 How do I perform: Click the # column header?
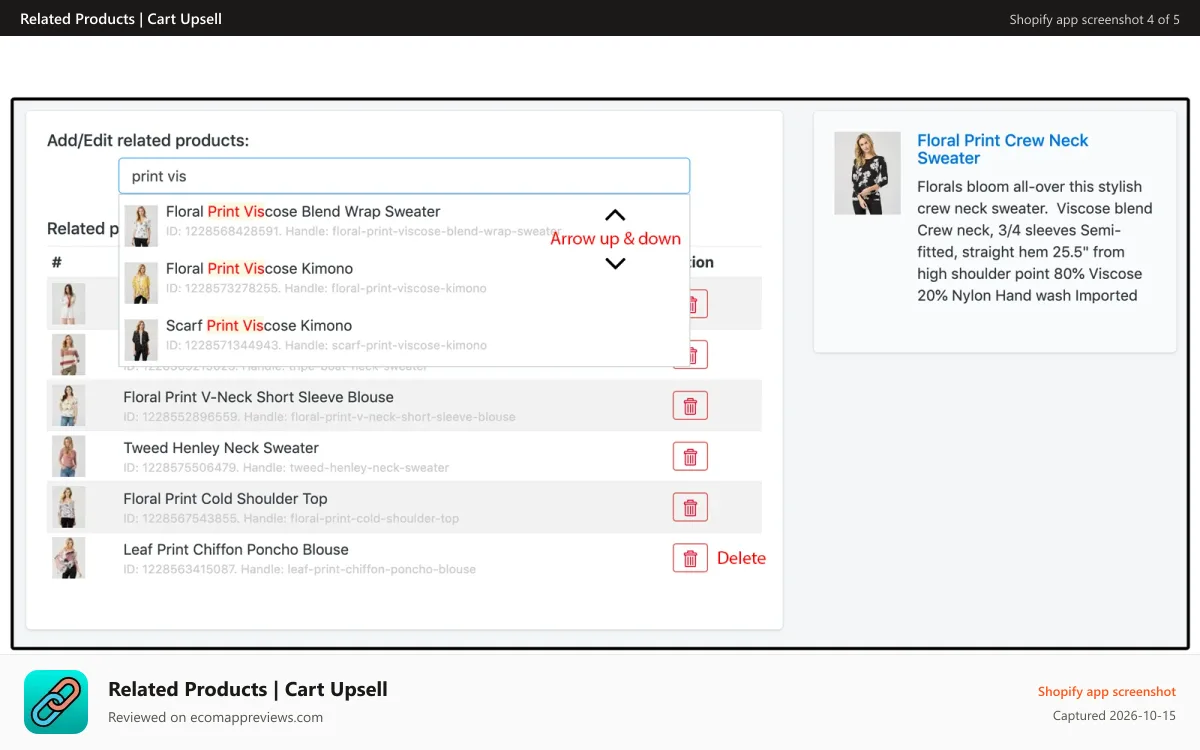[x=57, y=262]
